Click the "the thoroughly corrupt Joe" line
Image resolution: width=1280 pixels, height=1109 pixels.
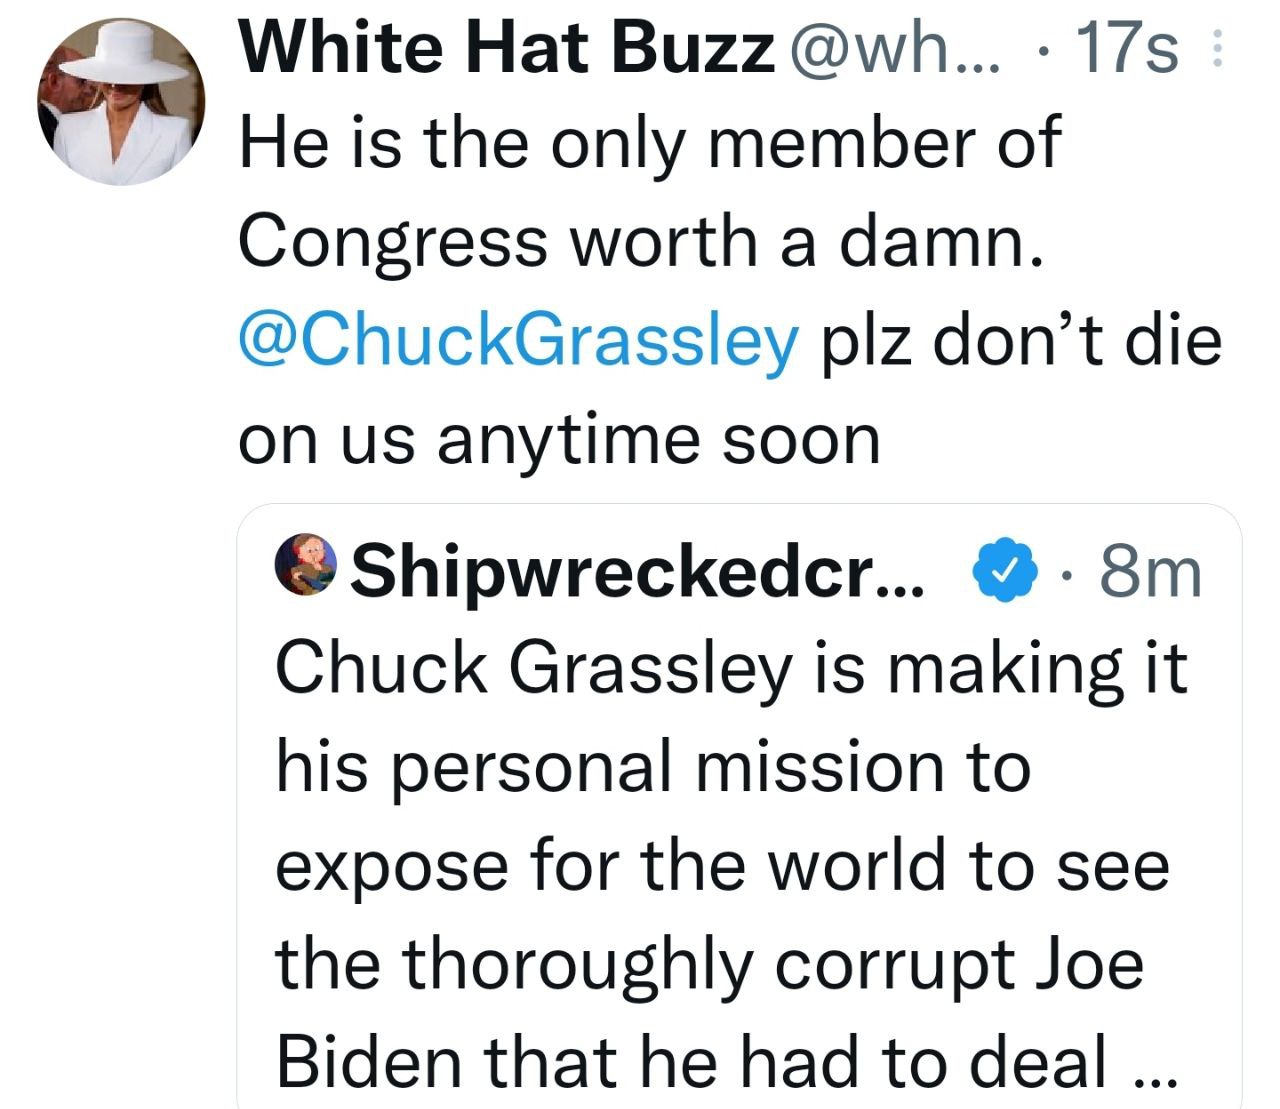click(x=709, y=963)
